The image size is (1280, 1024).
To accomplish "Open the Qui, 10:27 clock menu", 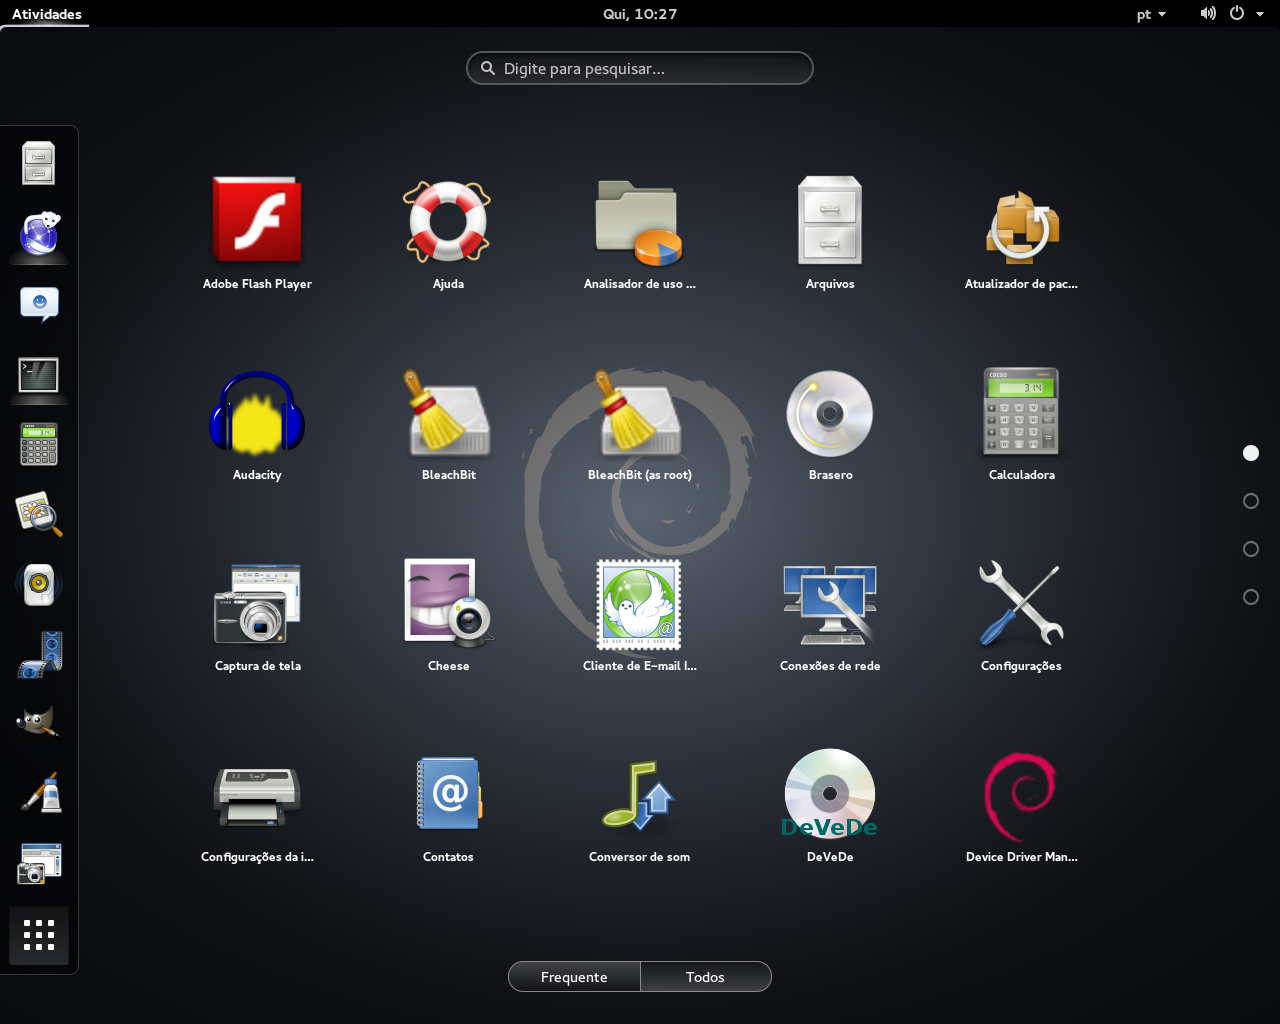I will click(640, 14).
